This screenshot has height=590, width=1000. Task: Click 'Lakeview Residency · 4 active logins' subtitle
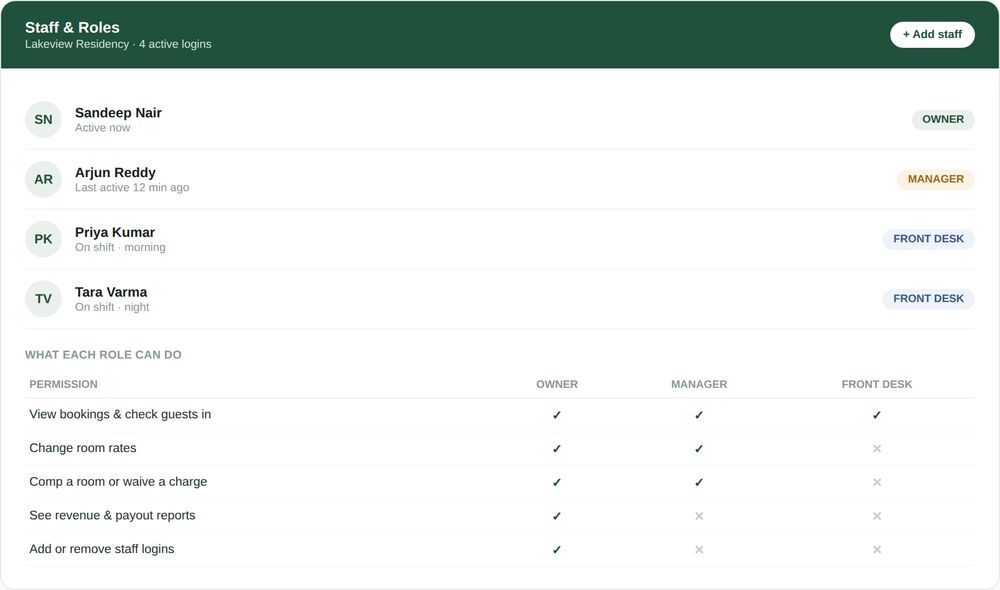point(118,44)
